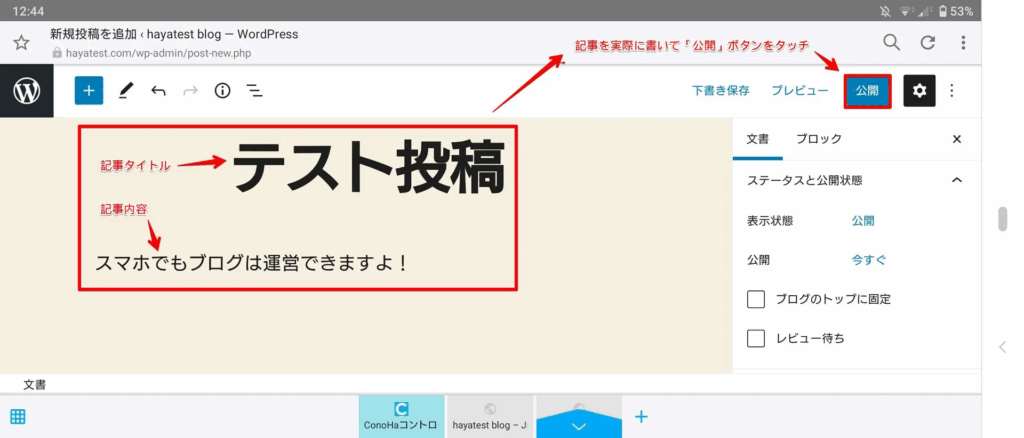
Task: Click the undo arrow icon
Action: [158, 91]
